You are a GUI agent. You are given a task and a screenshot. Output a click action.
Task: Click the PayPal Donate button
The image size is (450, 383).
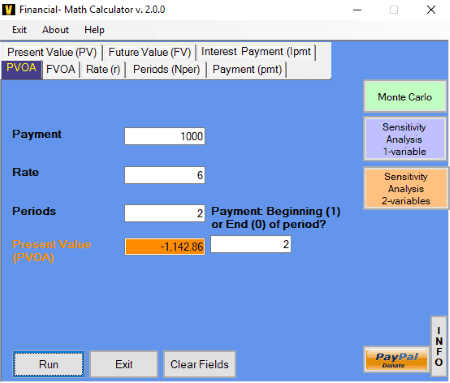point(396,360)
